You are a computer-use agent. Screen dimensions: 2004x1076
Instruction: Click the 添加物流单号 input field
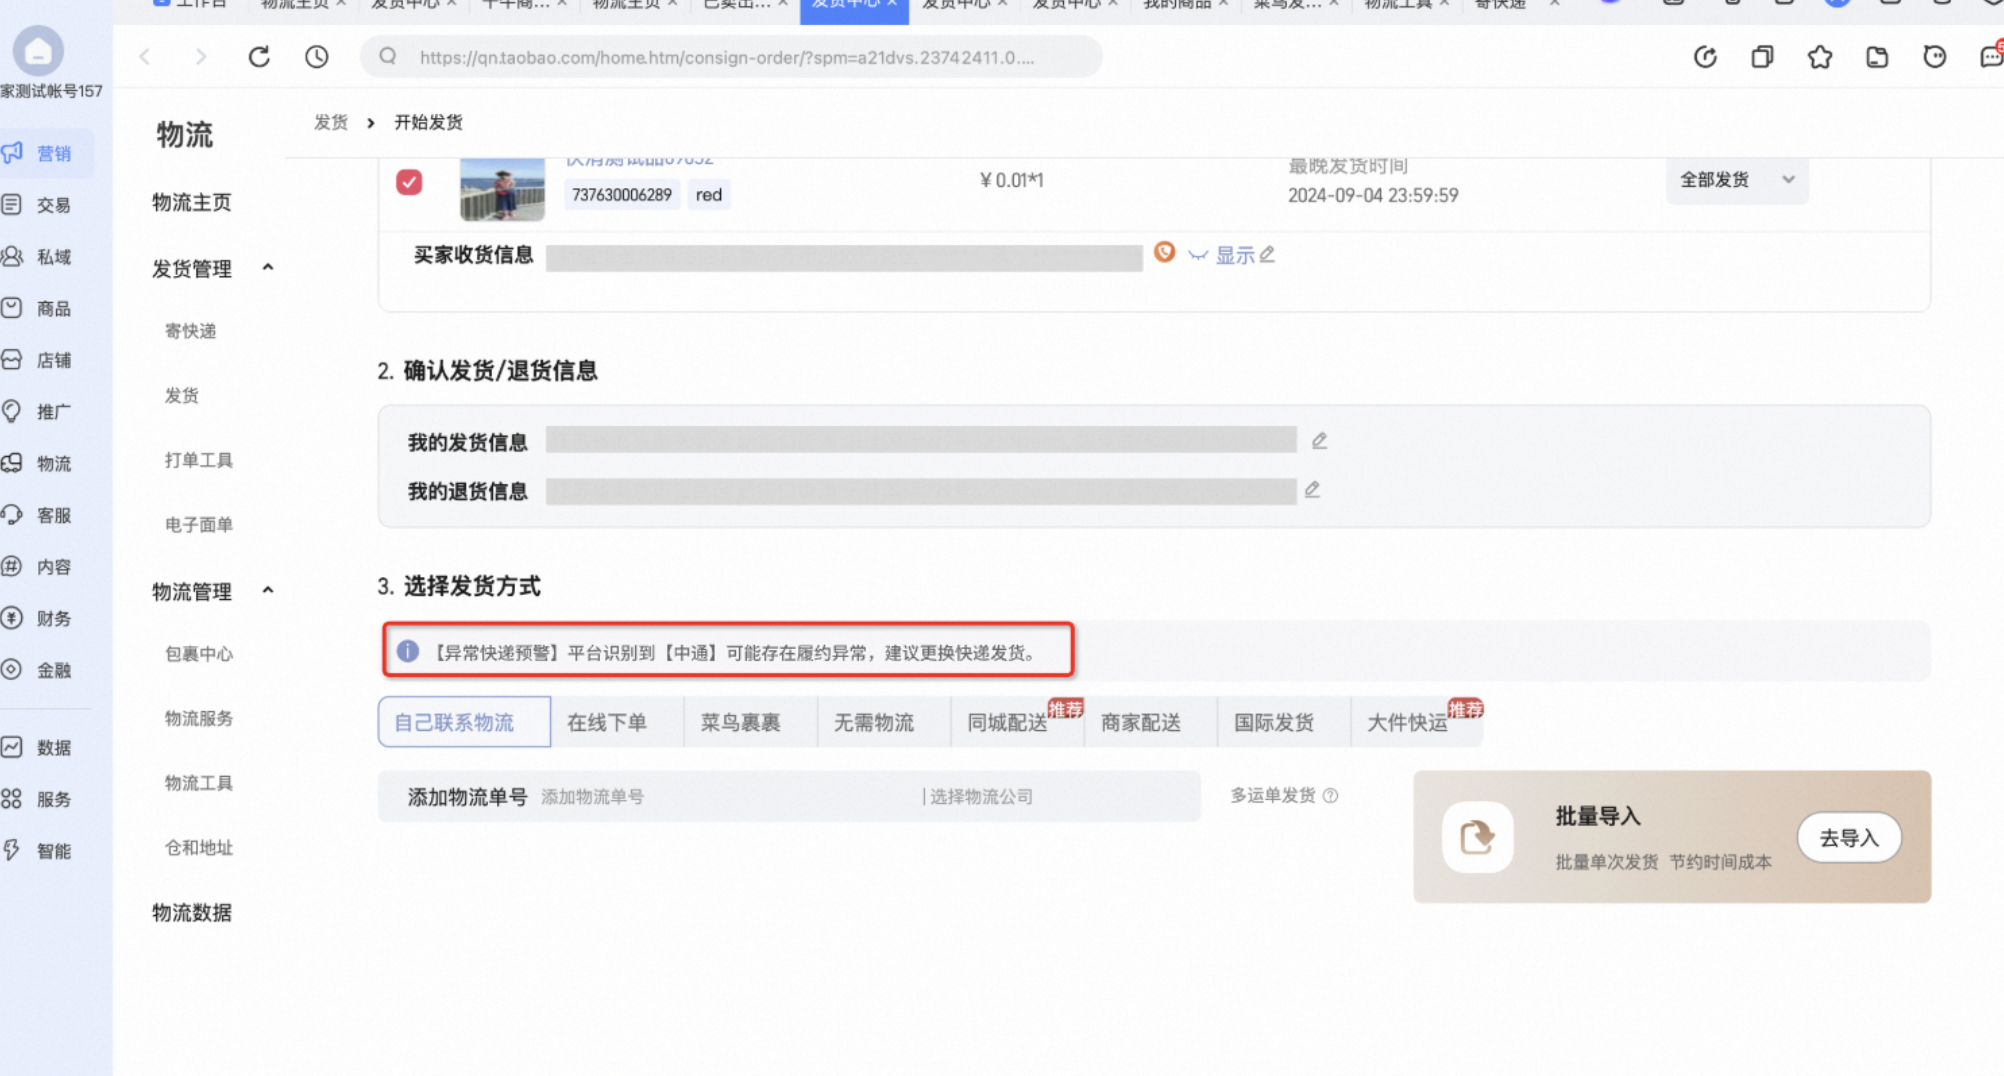727,797
